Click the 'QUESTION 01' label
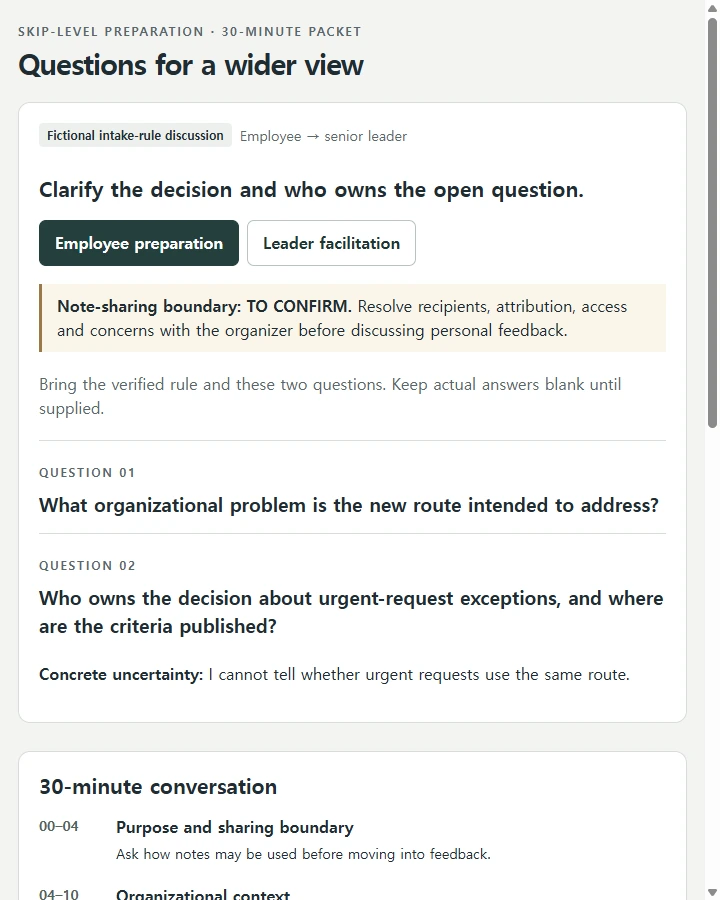720x900 pixels. (87, 472)
